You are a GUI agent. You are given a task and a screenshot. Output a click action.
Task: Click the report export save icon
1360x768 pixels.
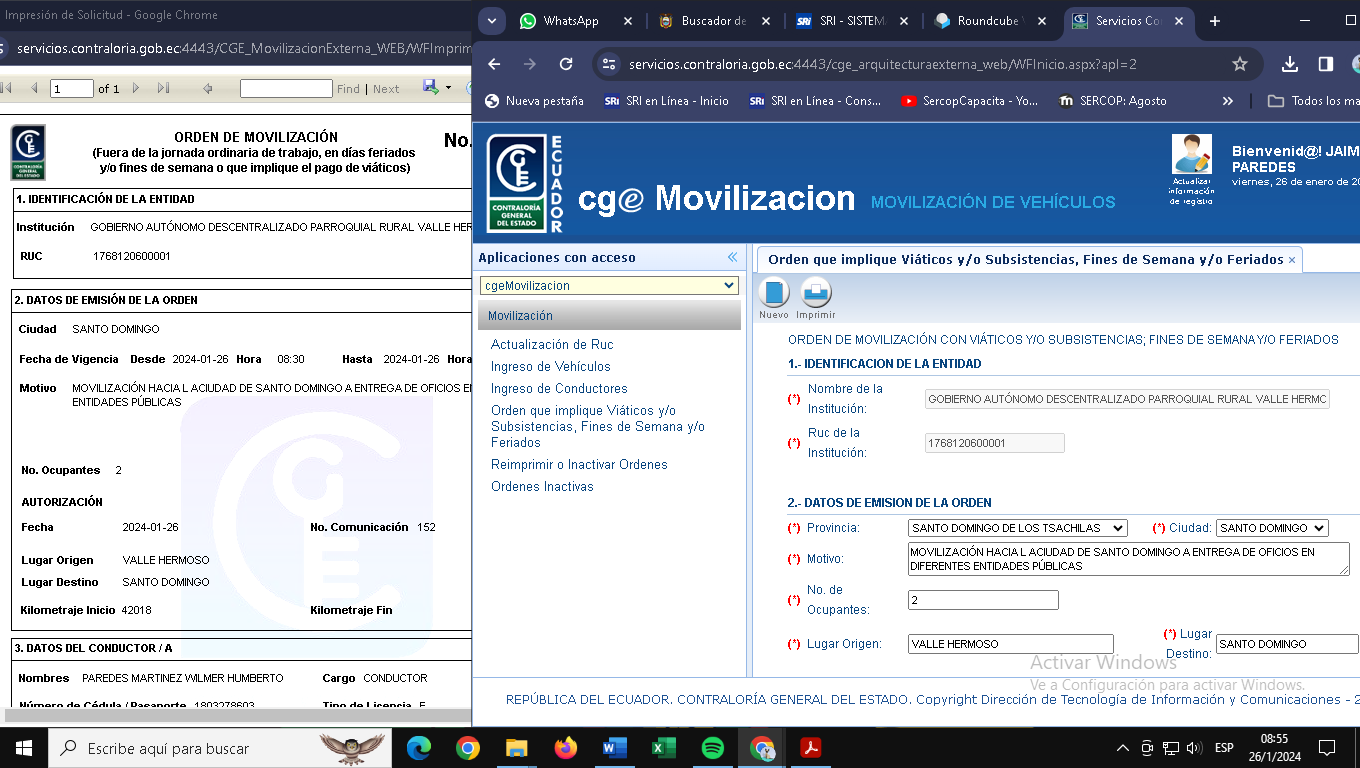(x=431, y=88)
